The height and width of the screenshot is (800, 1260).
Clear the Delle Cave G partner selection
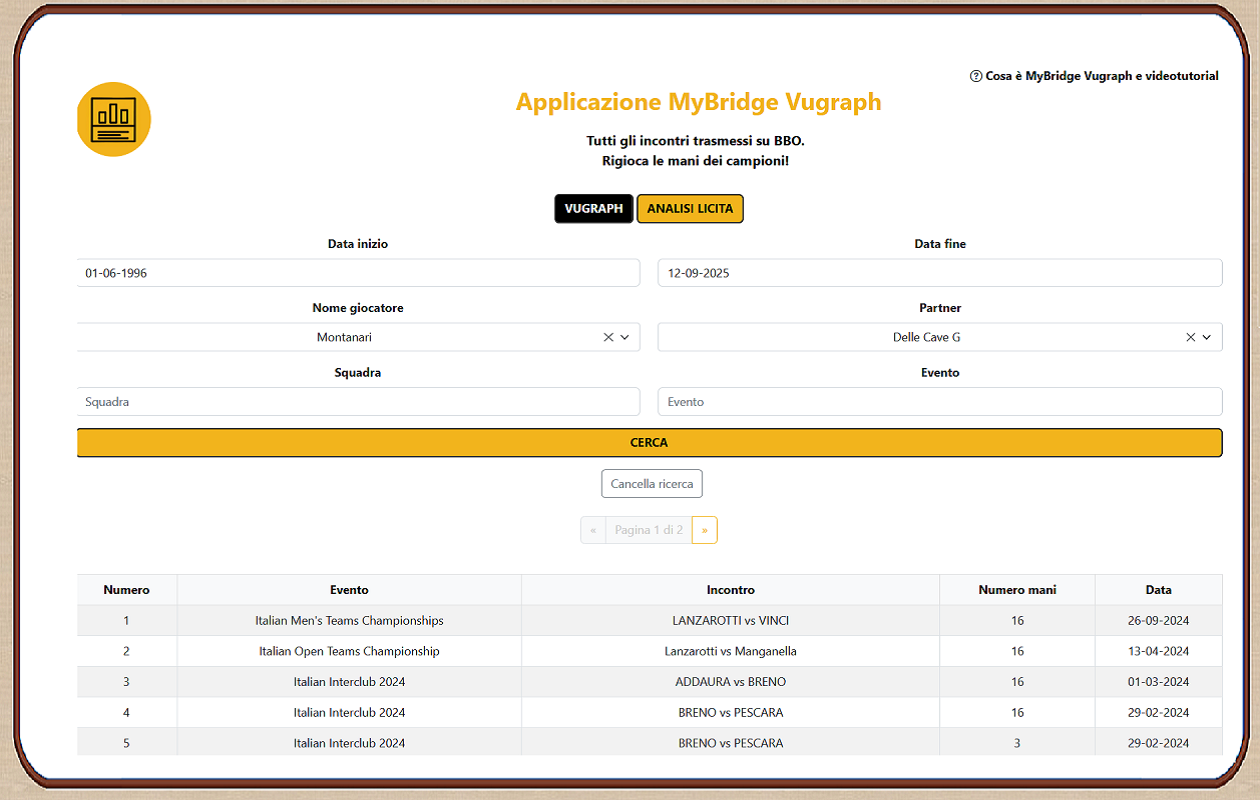coord(1190,338)
